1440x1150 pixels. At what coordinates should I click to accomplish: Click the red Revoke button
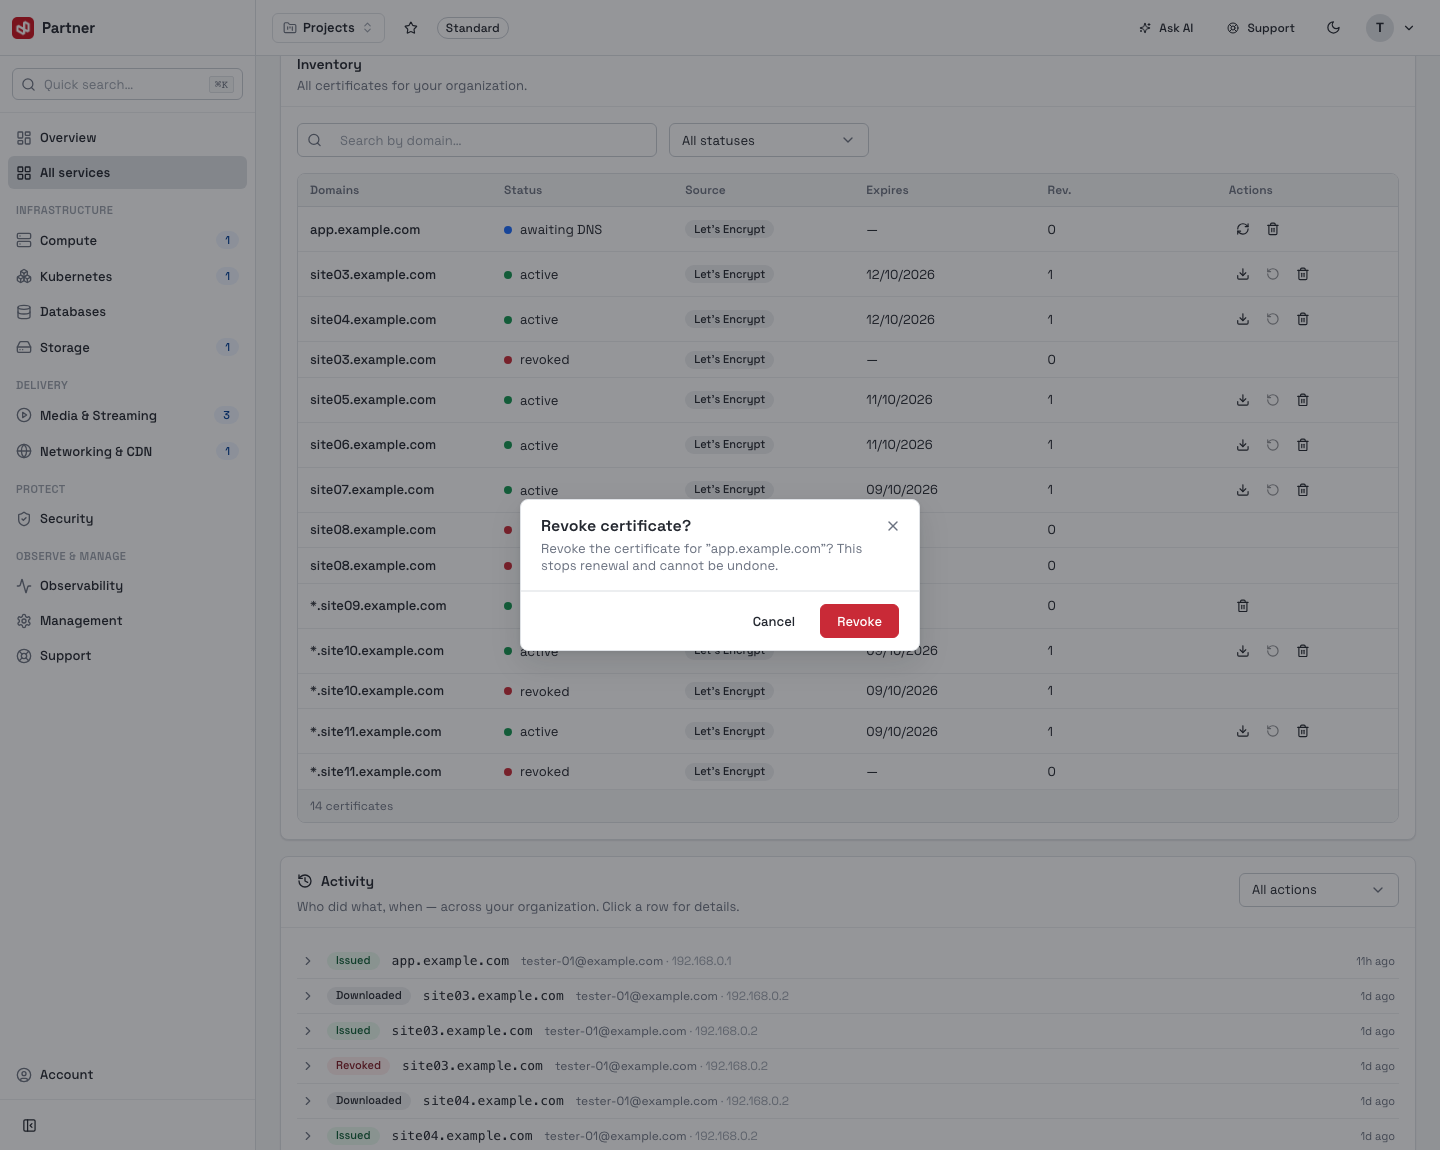859,621
